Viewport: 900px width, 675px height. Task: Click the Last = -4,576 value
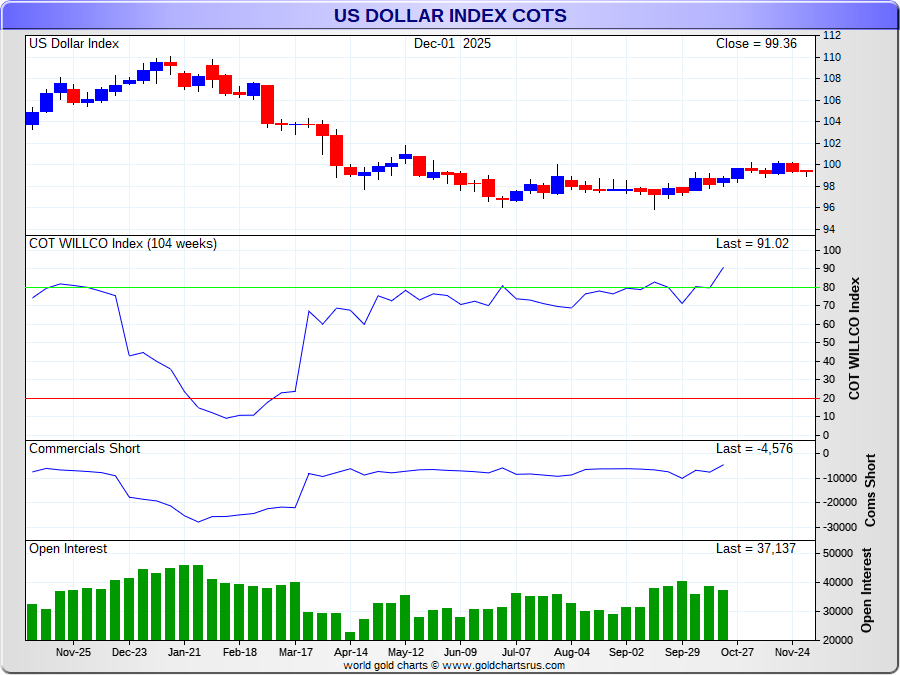click(x=754, y=449)
